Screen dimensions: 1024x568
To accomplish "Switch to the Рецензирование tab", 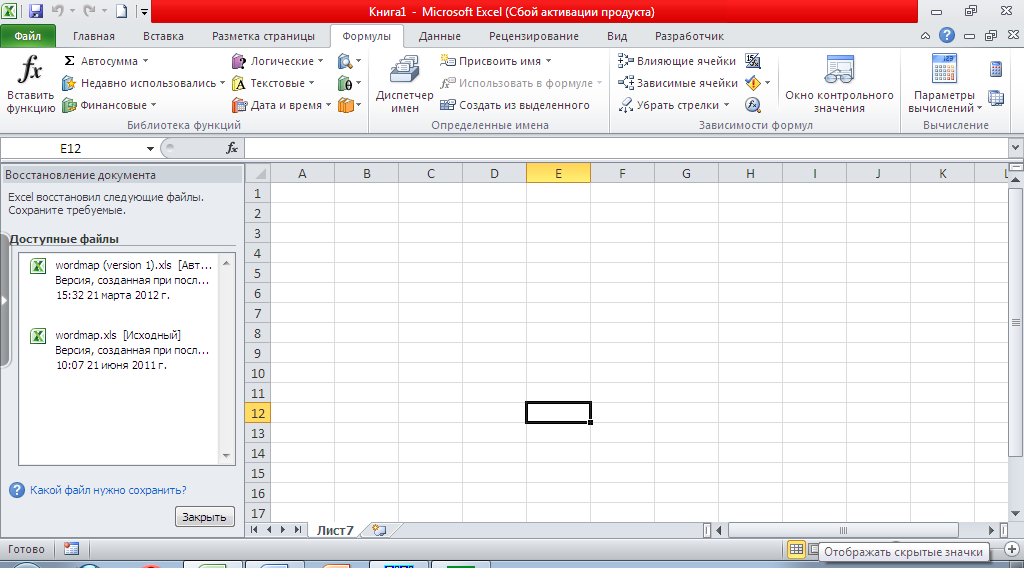I will [x=534, y=36].
